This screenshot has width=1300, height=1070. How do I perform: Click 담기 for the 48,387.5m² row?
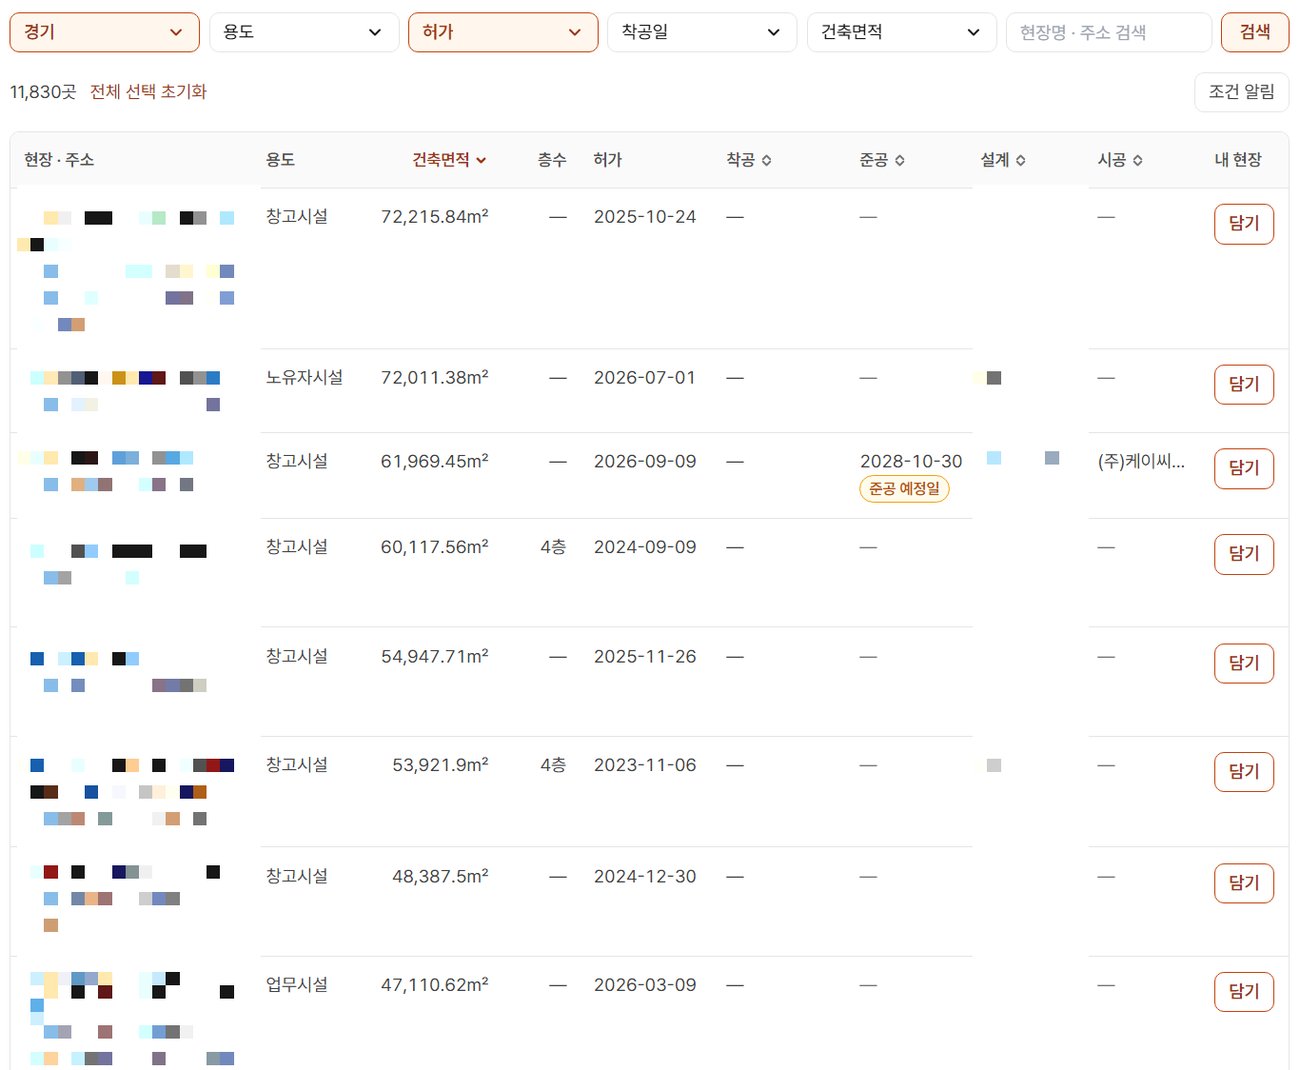[x=1244, y=883]
